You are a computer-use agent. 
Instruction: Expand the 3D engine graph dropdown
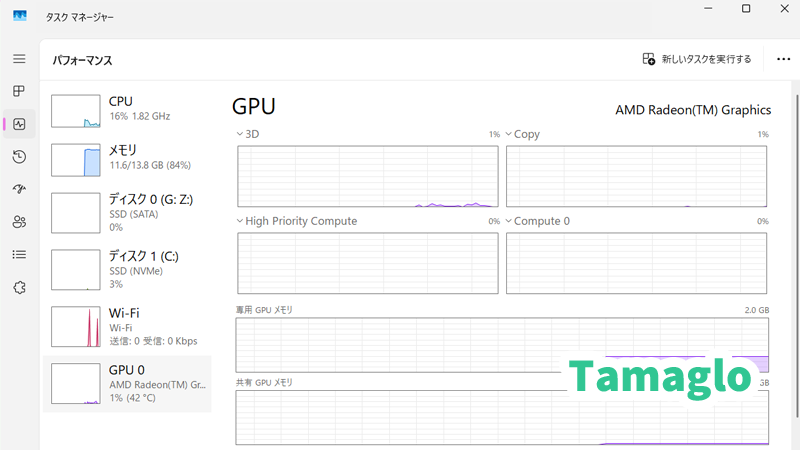click(x=240, y=133)
